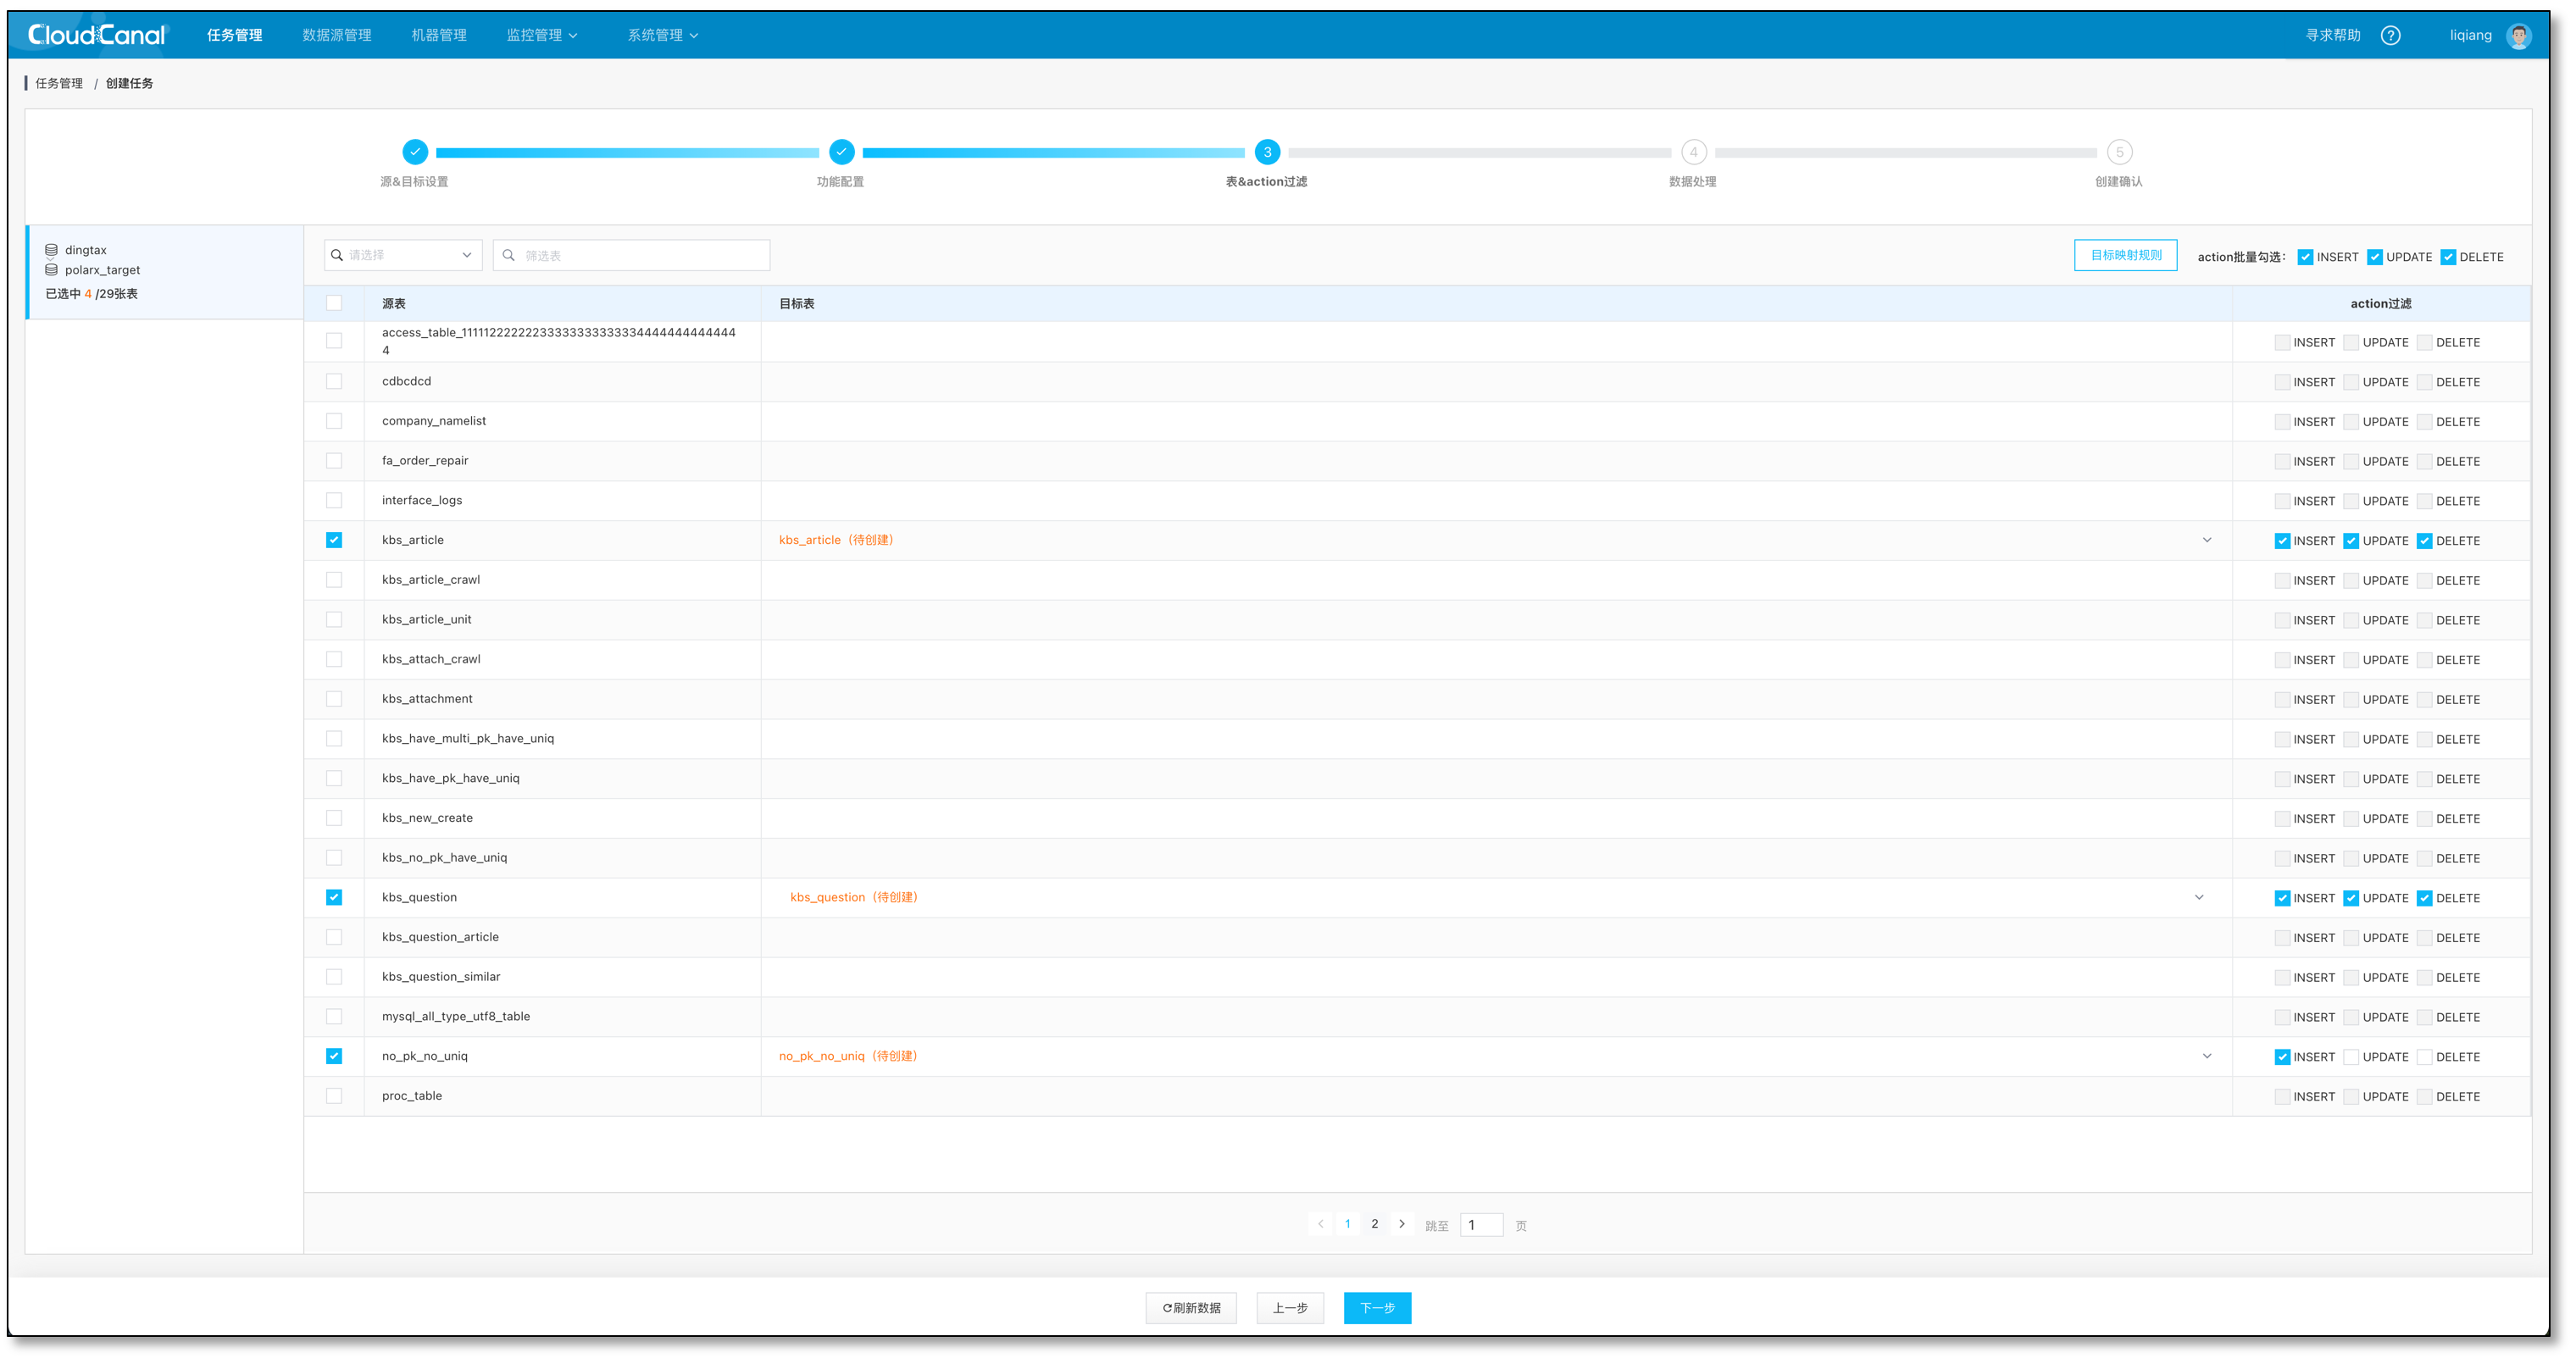Enable UPDATE action for no_pk_no_uniq
The width and height of the screenshot is (2576, 1364).
[2351, 1057]
